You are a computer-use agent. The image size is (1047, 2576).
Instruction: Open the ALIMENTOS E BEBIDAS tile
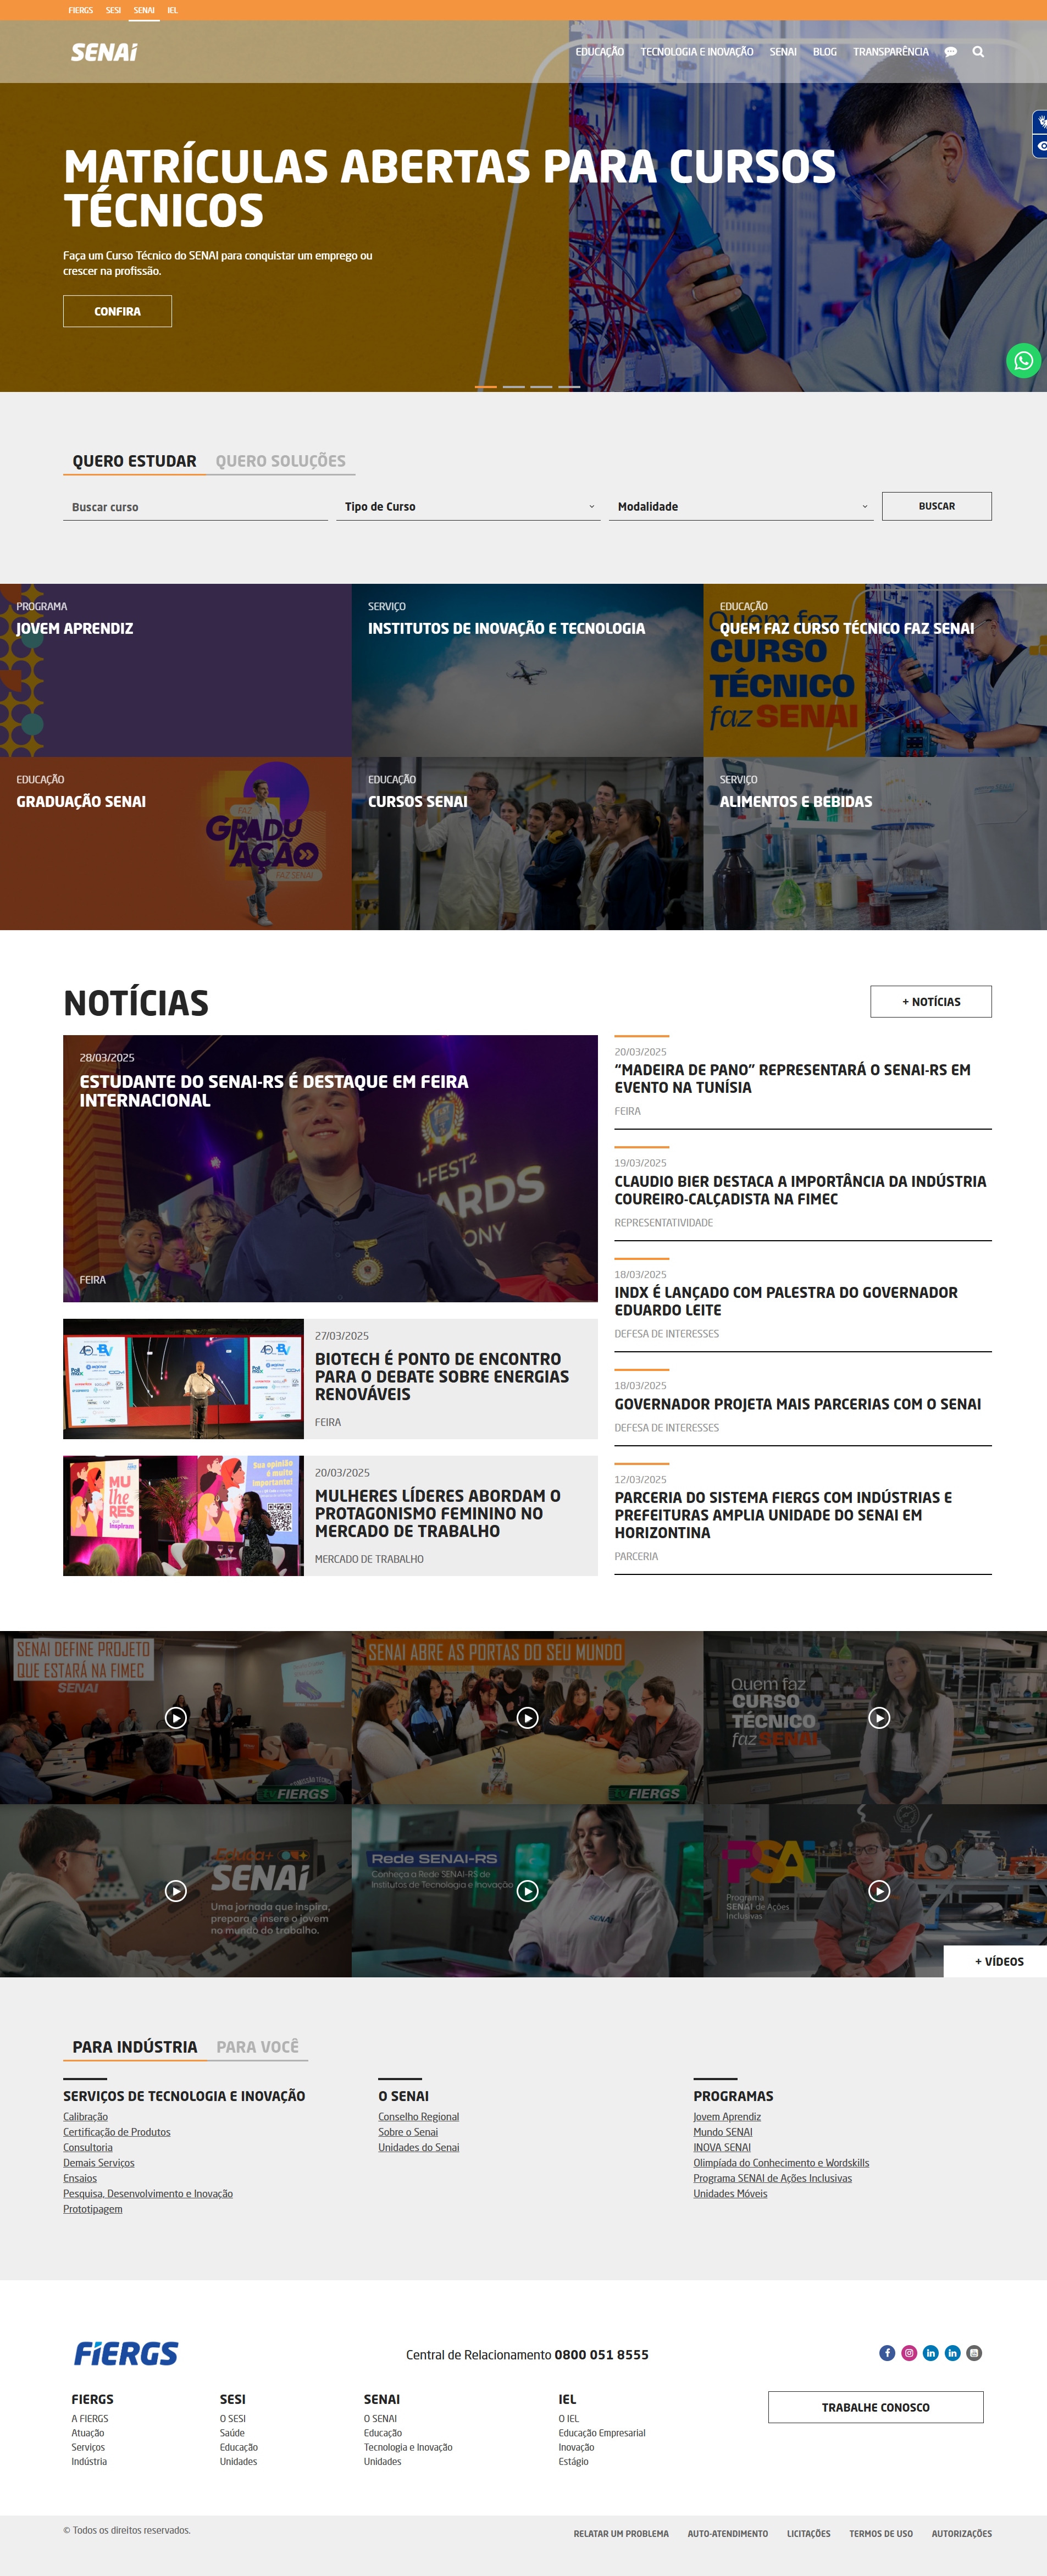coord(875,843)
